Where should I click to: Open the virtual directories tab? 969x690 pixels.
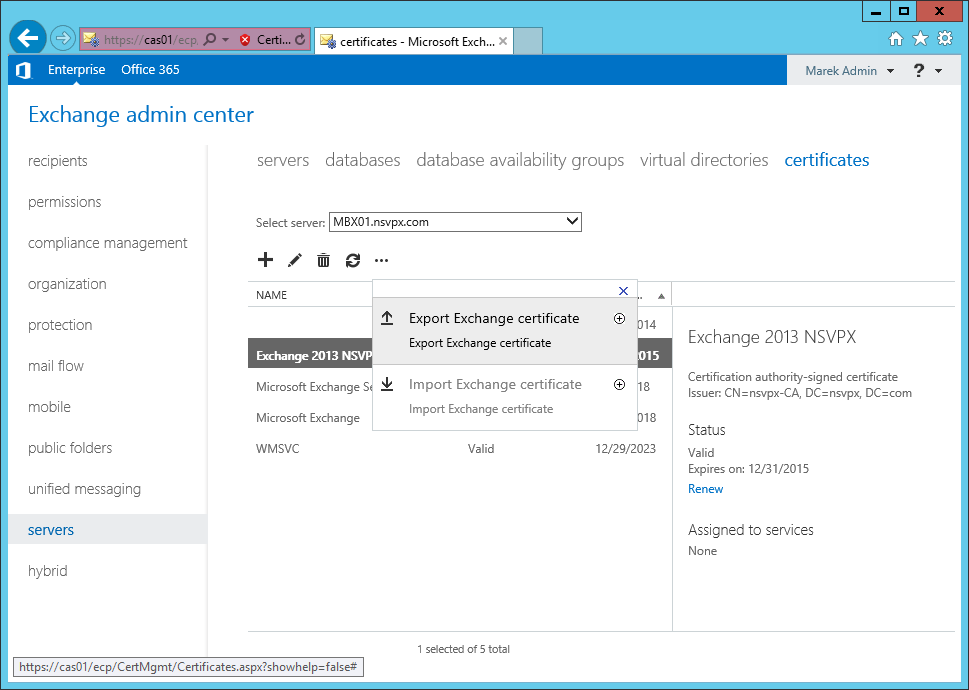tap(704, 160)
